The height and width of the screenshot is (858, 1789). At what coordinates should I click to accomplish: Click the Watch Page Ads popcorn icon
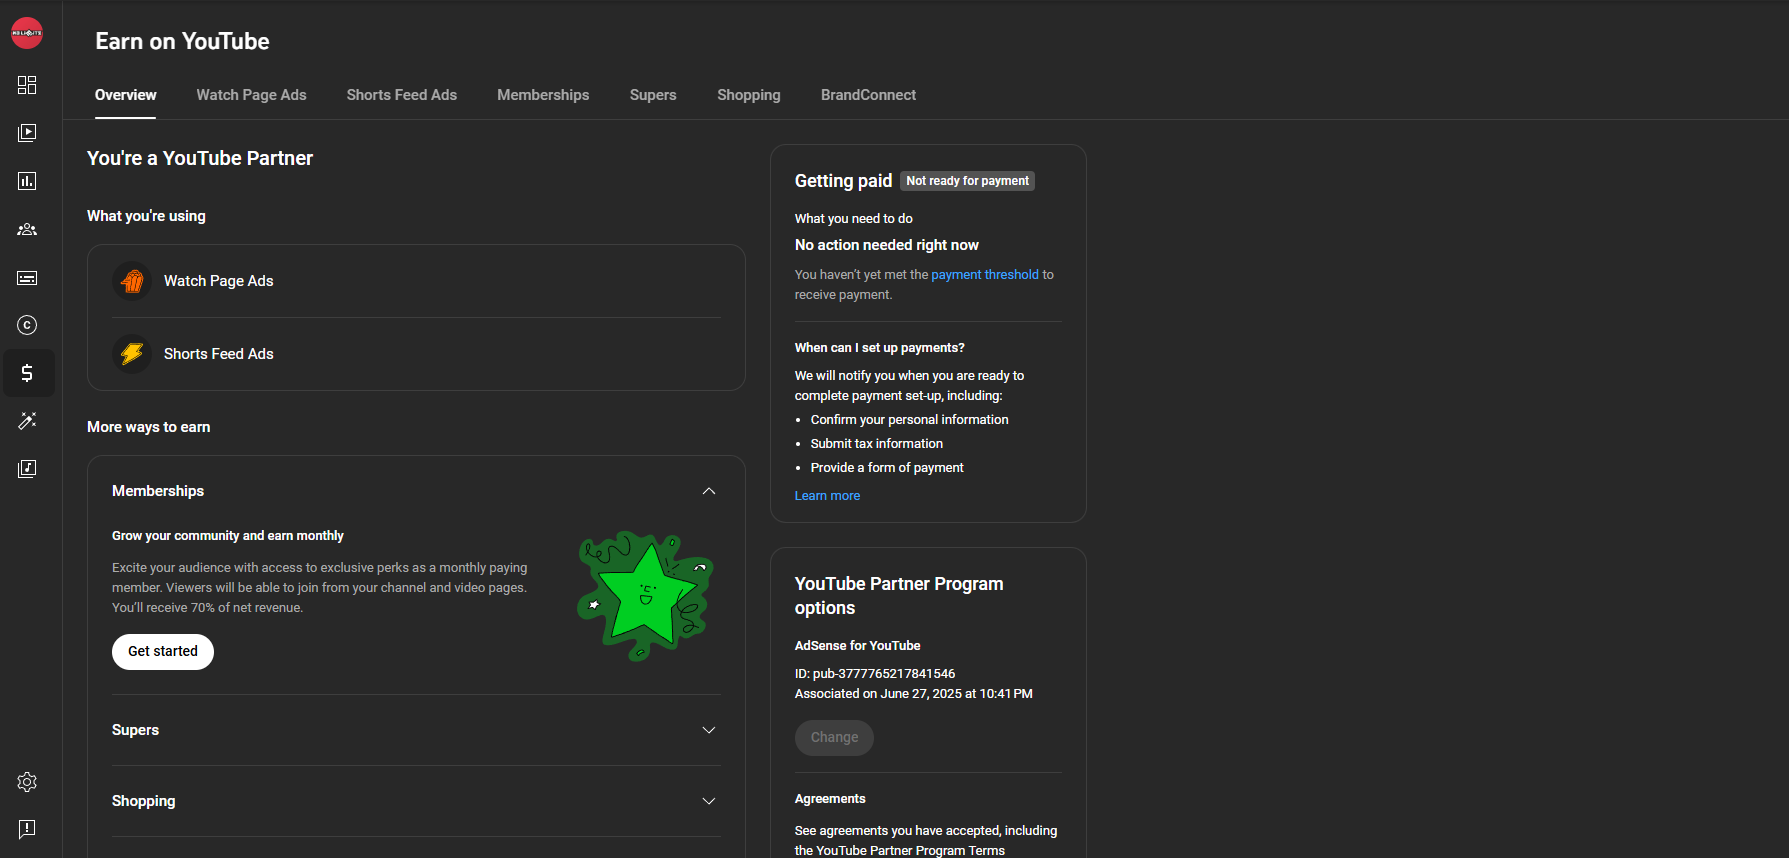point(132,281)
